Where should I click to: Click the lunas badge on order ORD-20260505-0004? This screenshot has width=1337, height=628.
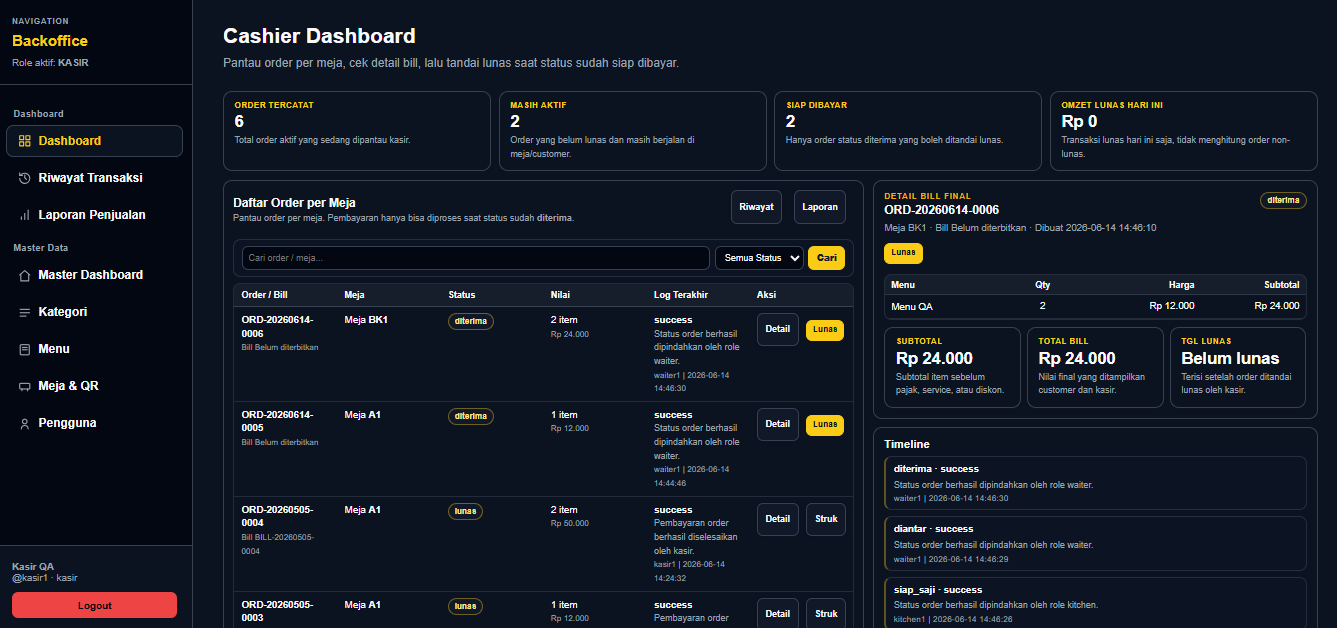[465, 511]
